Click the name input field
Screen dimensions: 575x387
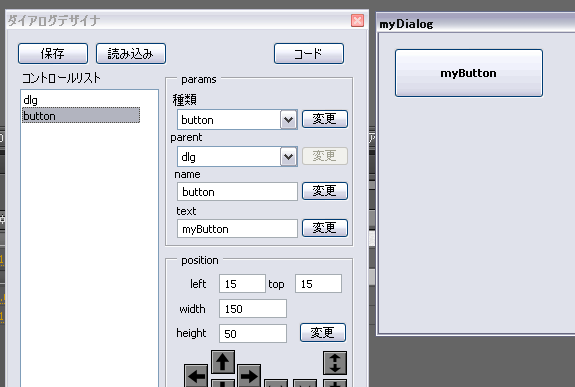(x=237, y=191)
